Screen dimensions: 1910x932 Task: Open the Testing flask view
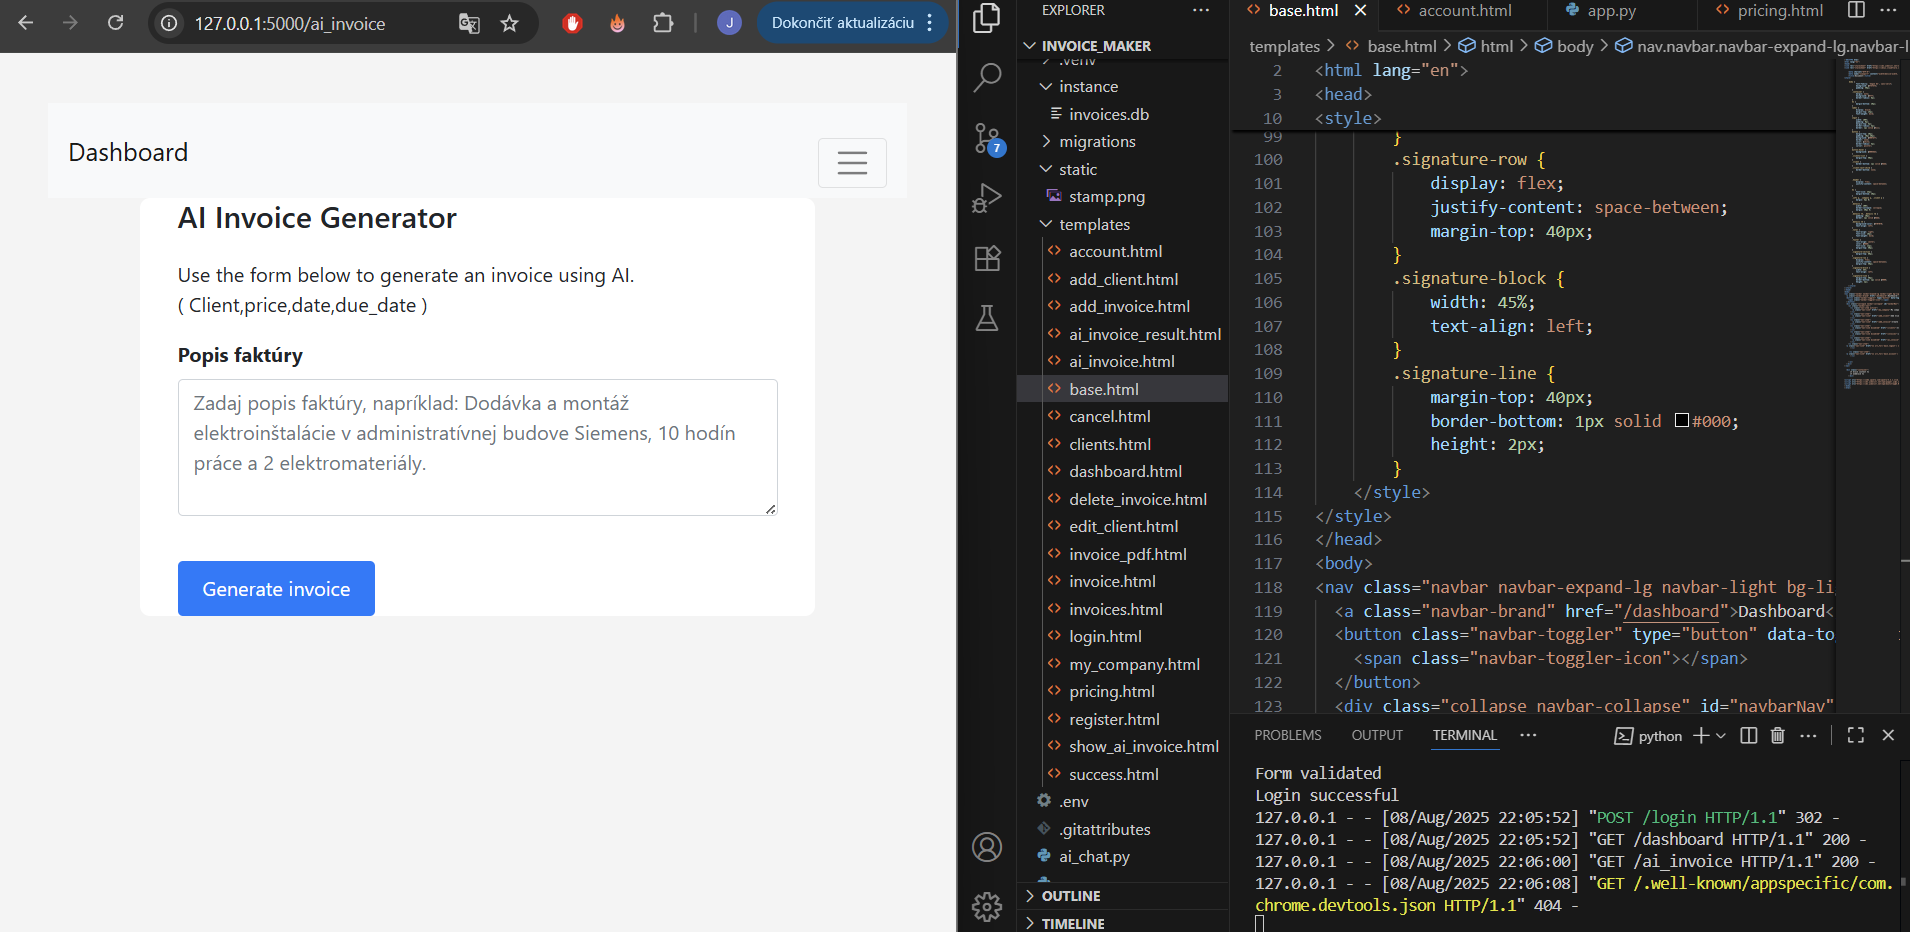987,319
